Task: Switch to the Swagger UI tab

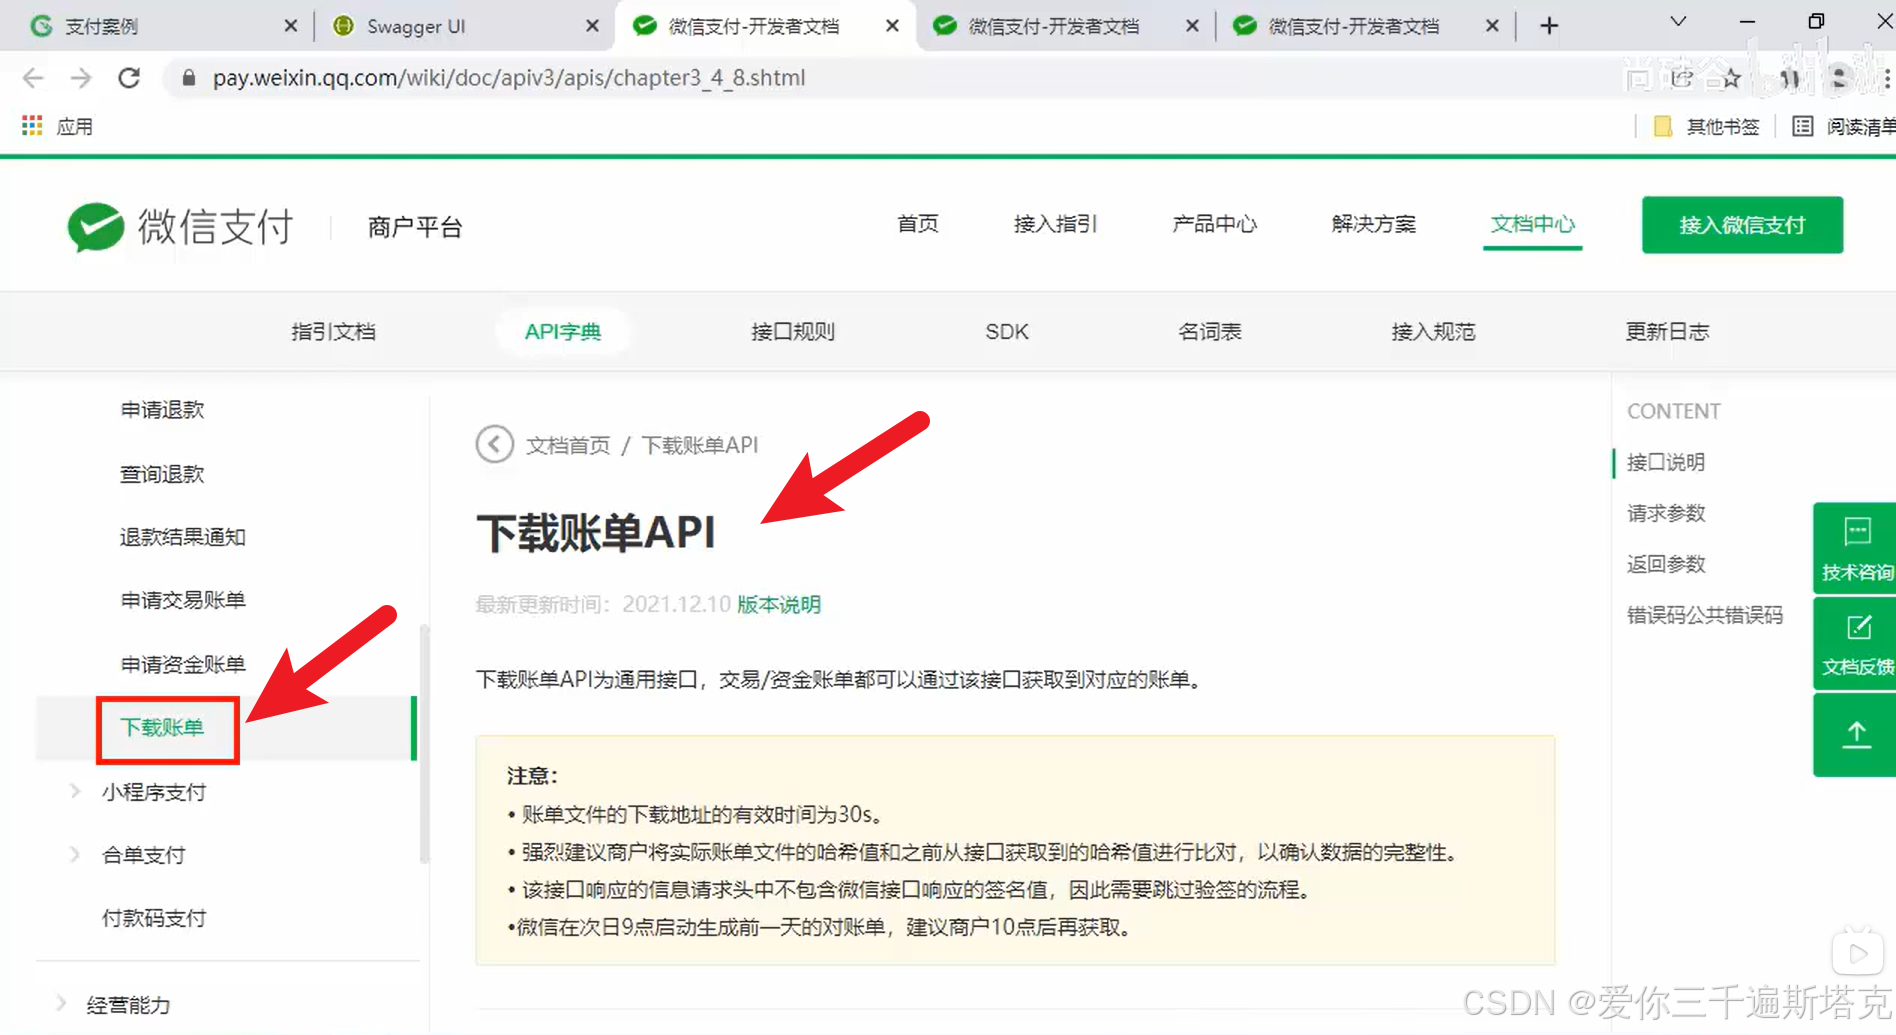Action: point(465,26)
